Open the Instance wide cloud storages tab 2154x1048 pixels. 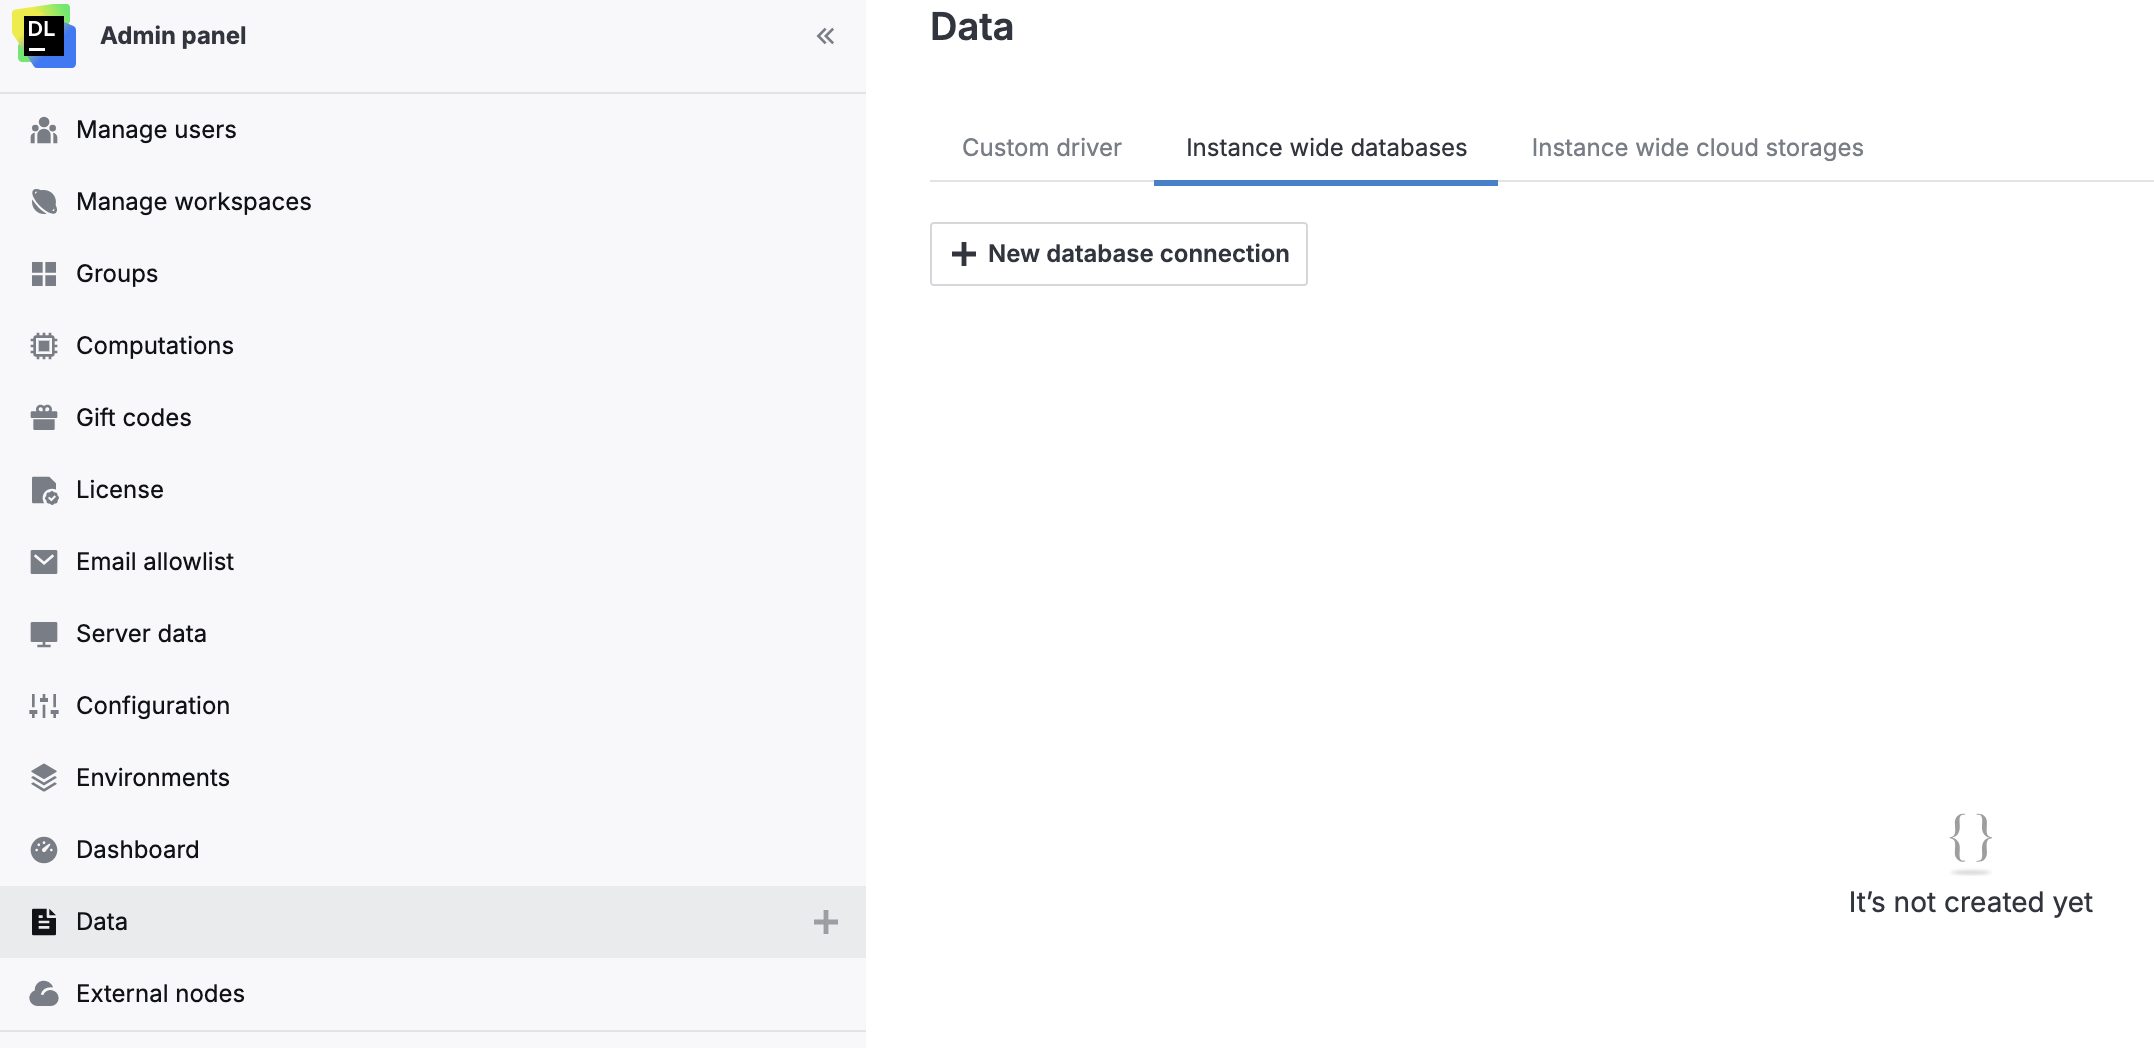click(x=1697, y=147)
